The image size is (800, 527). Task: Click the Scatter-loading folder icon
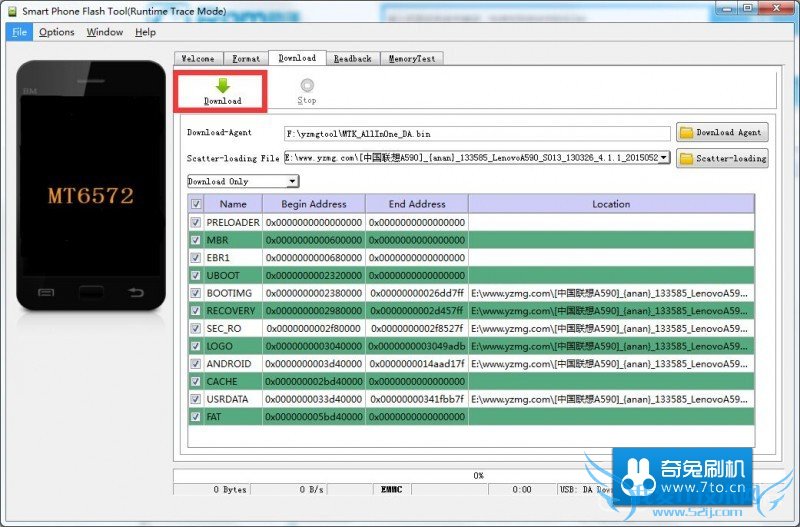click(686, 158)
